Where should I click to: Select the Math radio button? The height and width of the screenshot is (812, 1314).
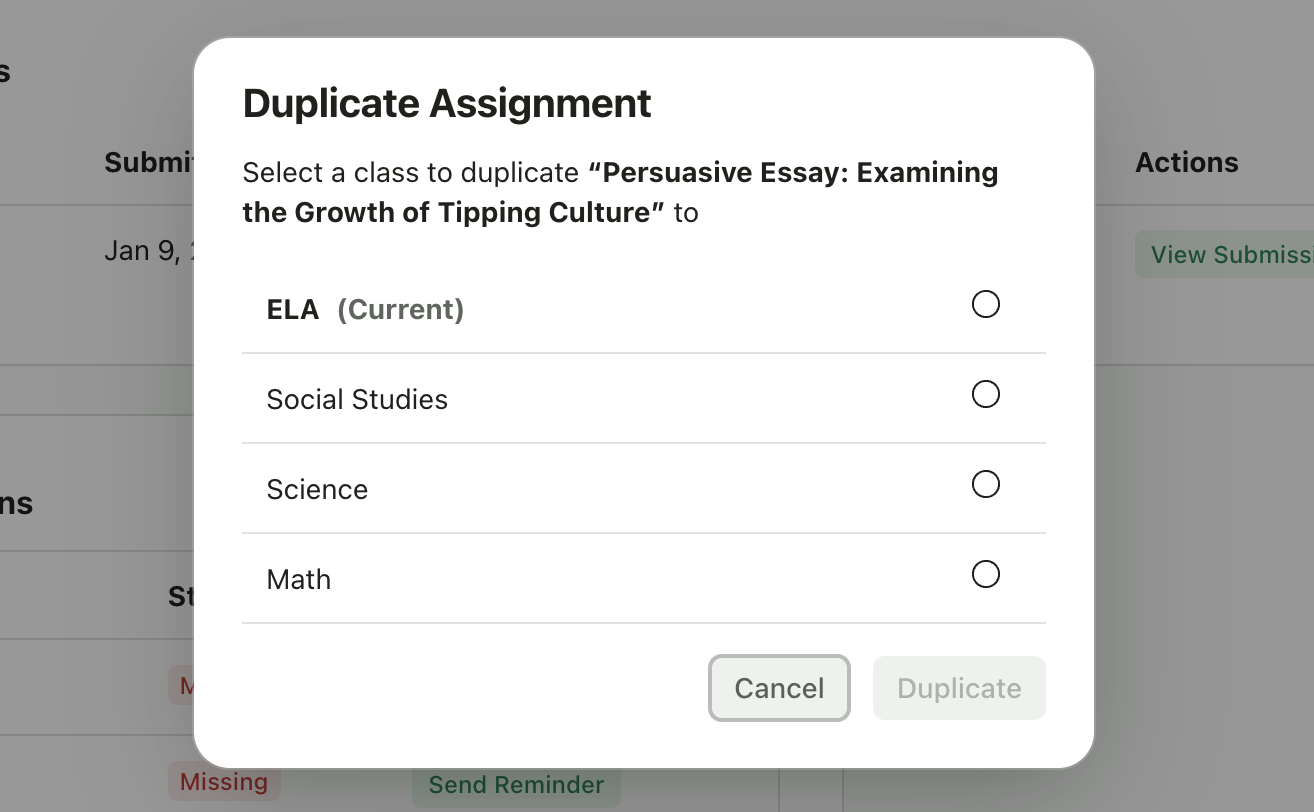coord(986,574)
